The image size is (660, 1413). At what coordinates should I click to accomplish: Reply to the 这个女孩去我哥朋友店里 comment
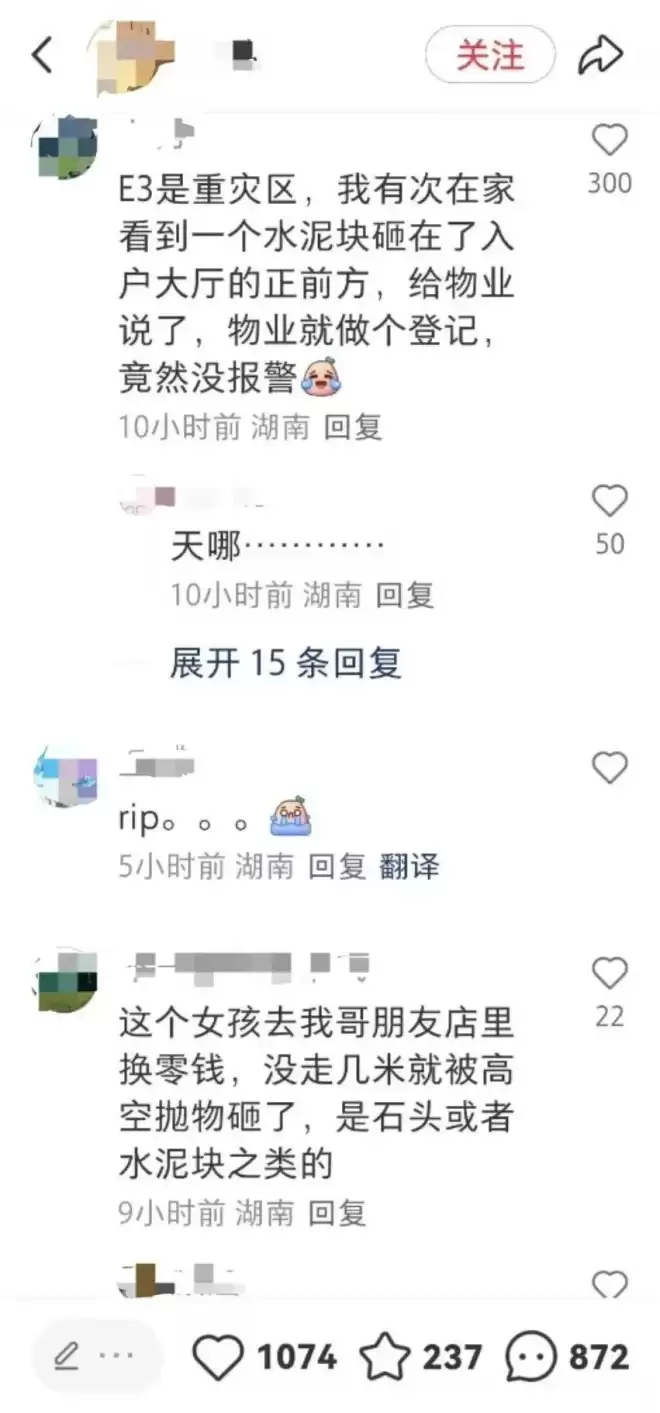(337, 1213)
